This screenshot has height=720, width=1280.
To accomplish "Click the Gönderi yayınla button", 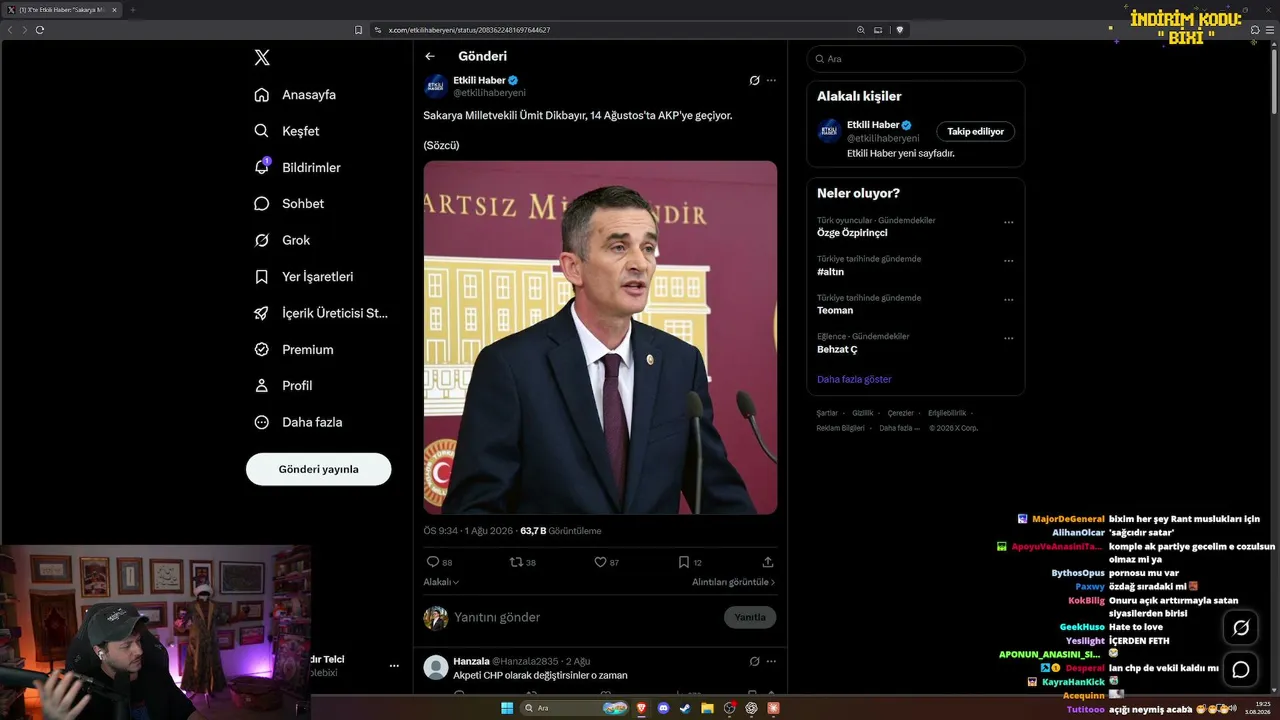I will [x=319, y=469].
